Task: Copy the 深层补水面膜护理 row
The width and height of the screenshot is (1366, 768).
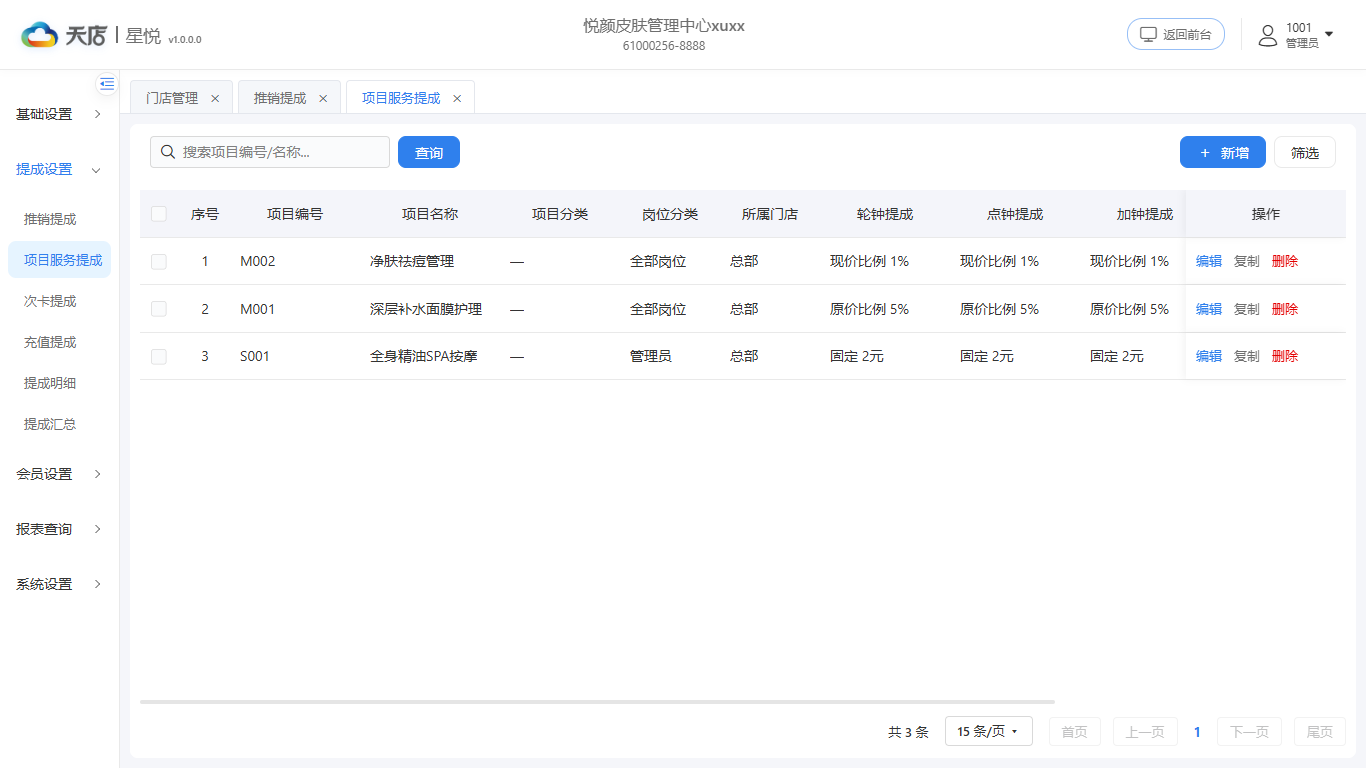Action: 1247,309
